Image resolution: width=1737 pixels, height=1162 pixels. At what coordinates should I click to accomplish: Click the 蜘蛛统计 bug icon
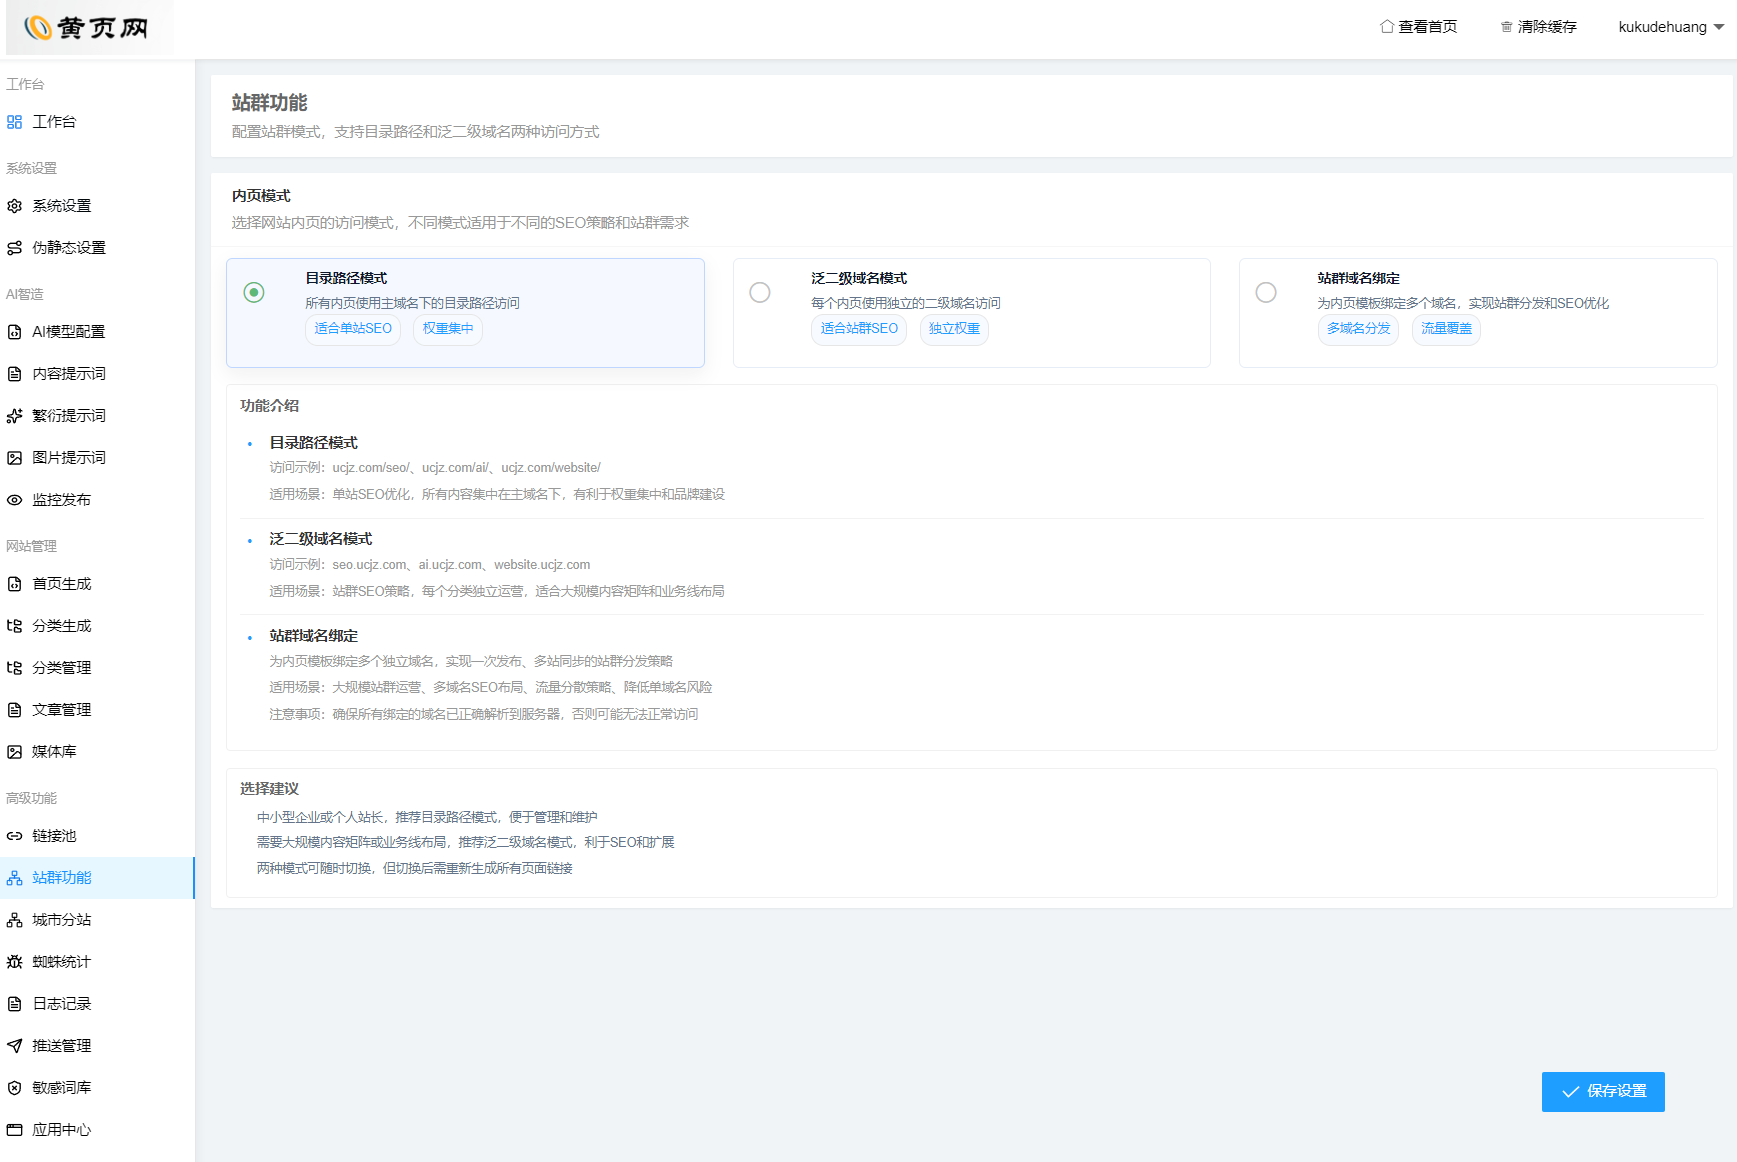(x=14, y=962)
